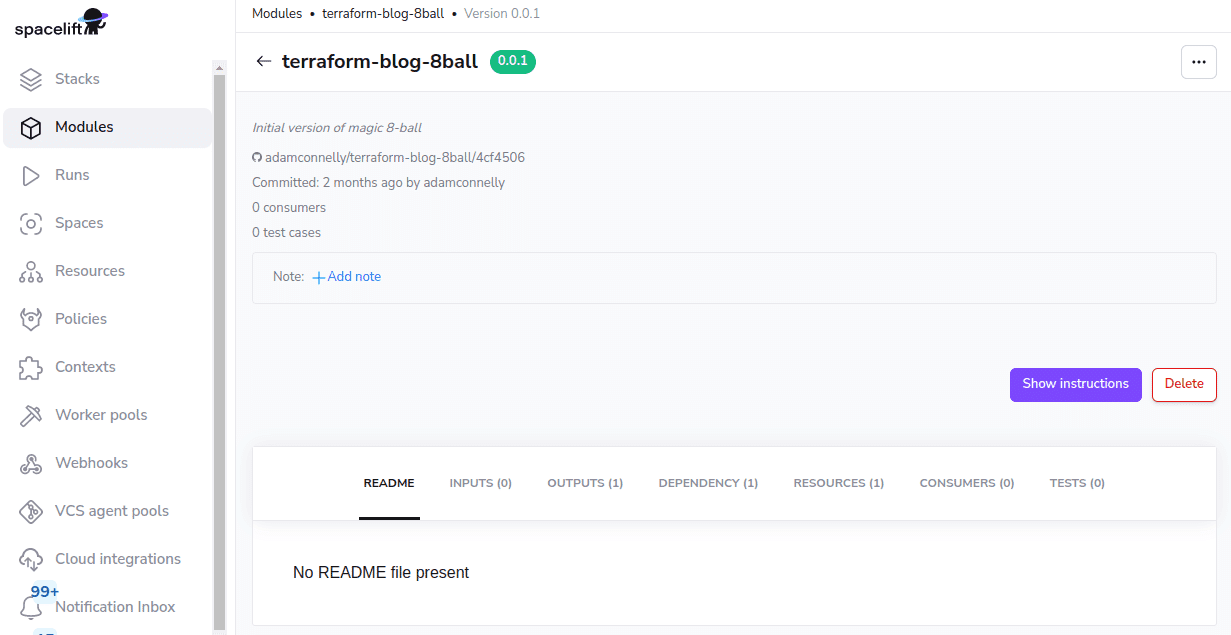Click the Runs play icon

(x=31, y=175)
